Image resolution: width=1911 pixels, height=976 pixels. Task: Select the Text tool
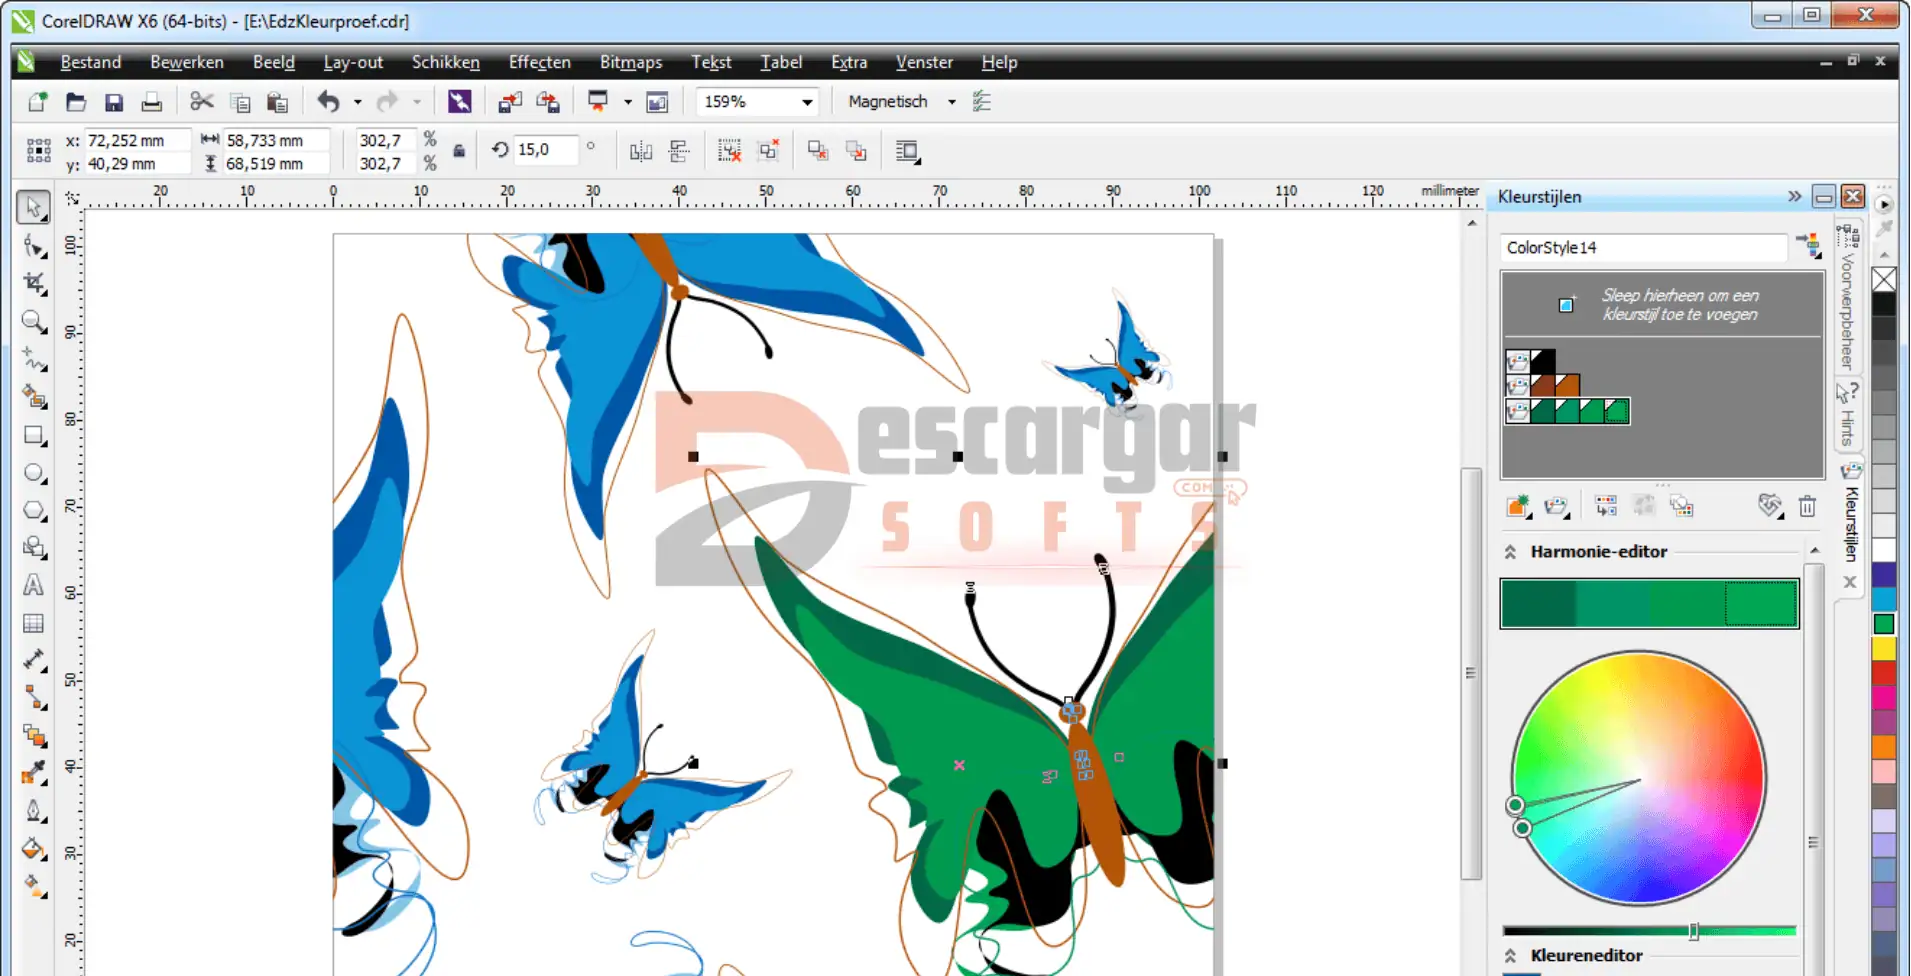pyautogui.click(x=34, y=585)
